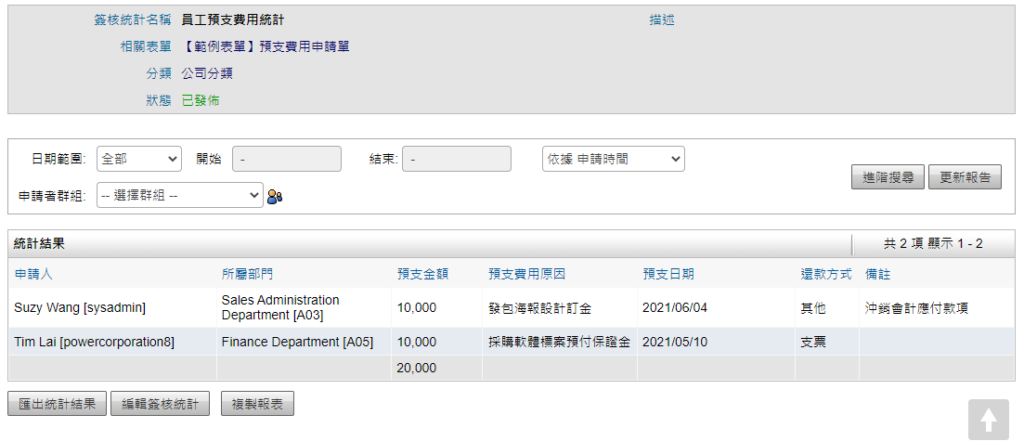Sort by 申請人 column header

click(32, 274)
